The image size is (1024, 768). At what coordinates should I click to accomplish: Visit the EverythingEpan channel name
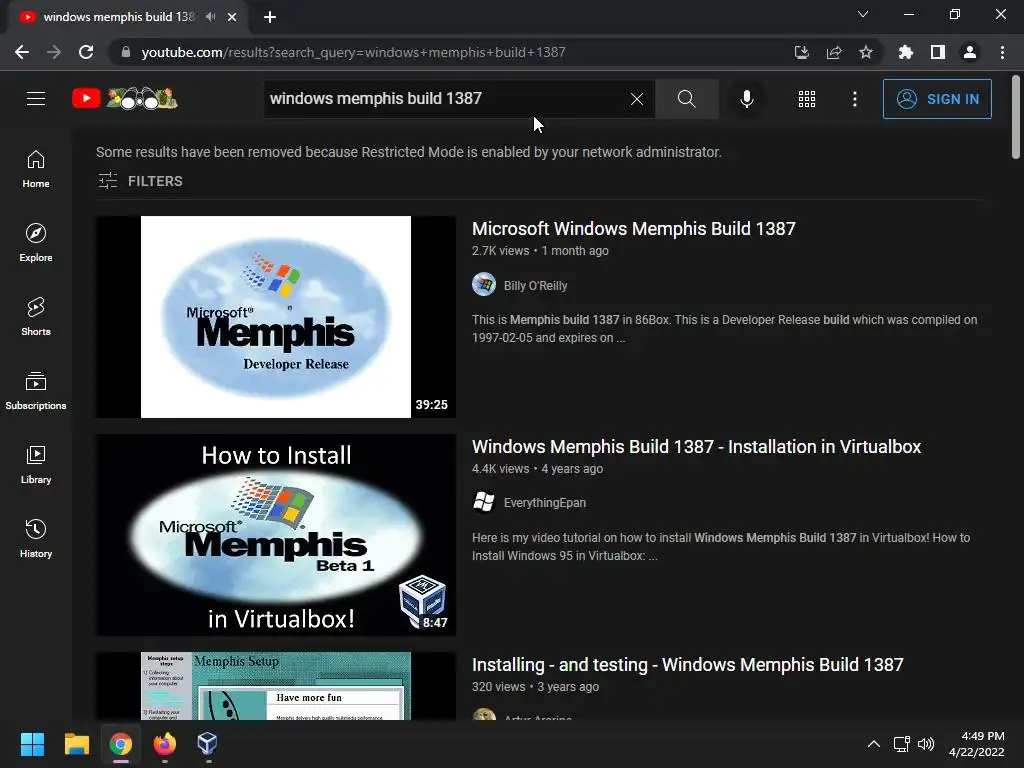point(545,503)
